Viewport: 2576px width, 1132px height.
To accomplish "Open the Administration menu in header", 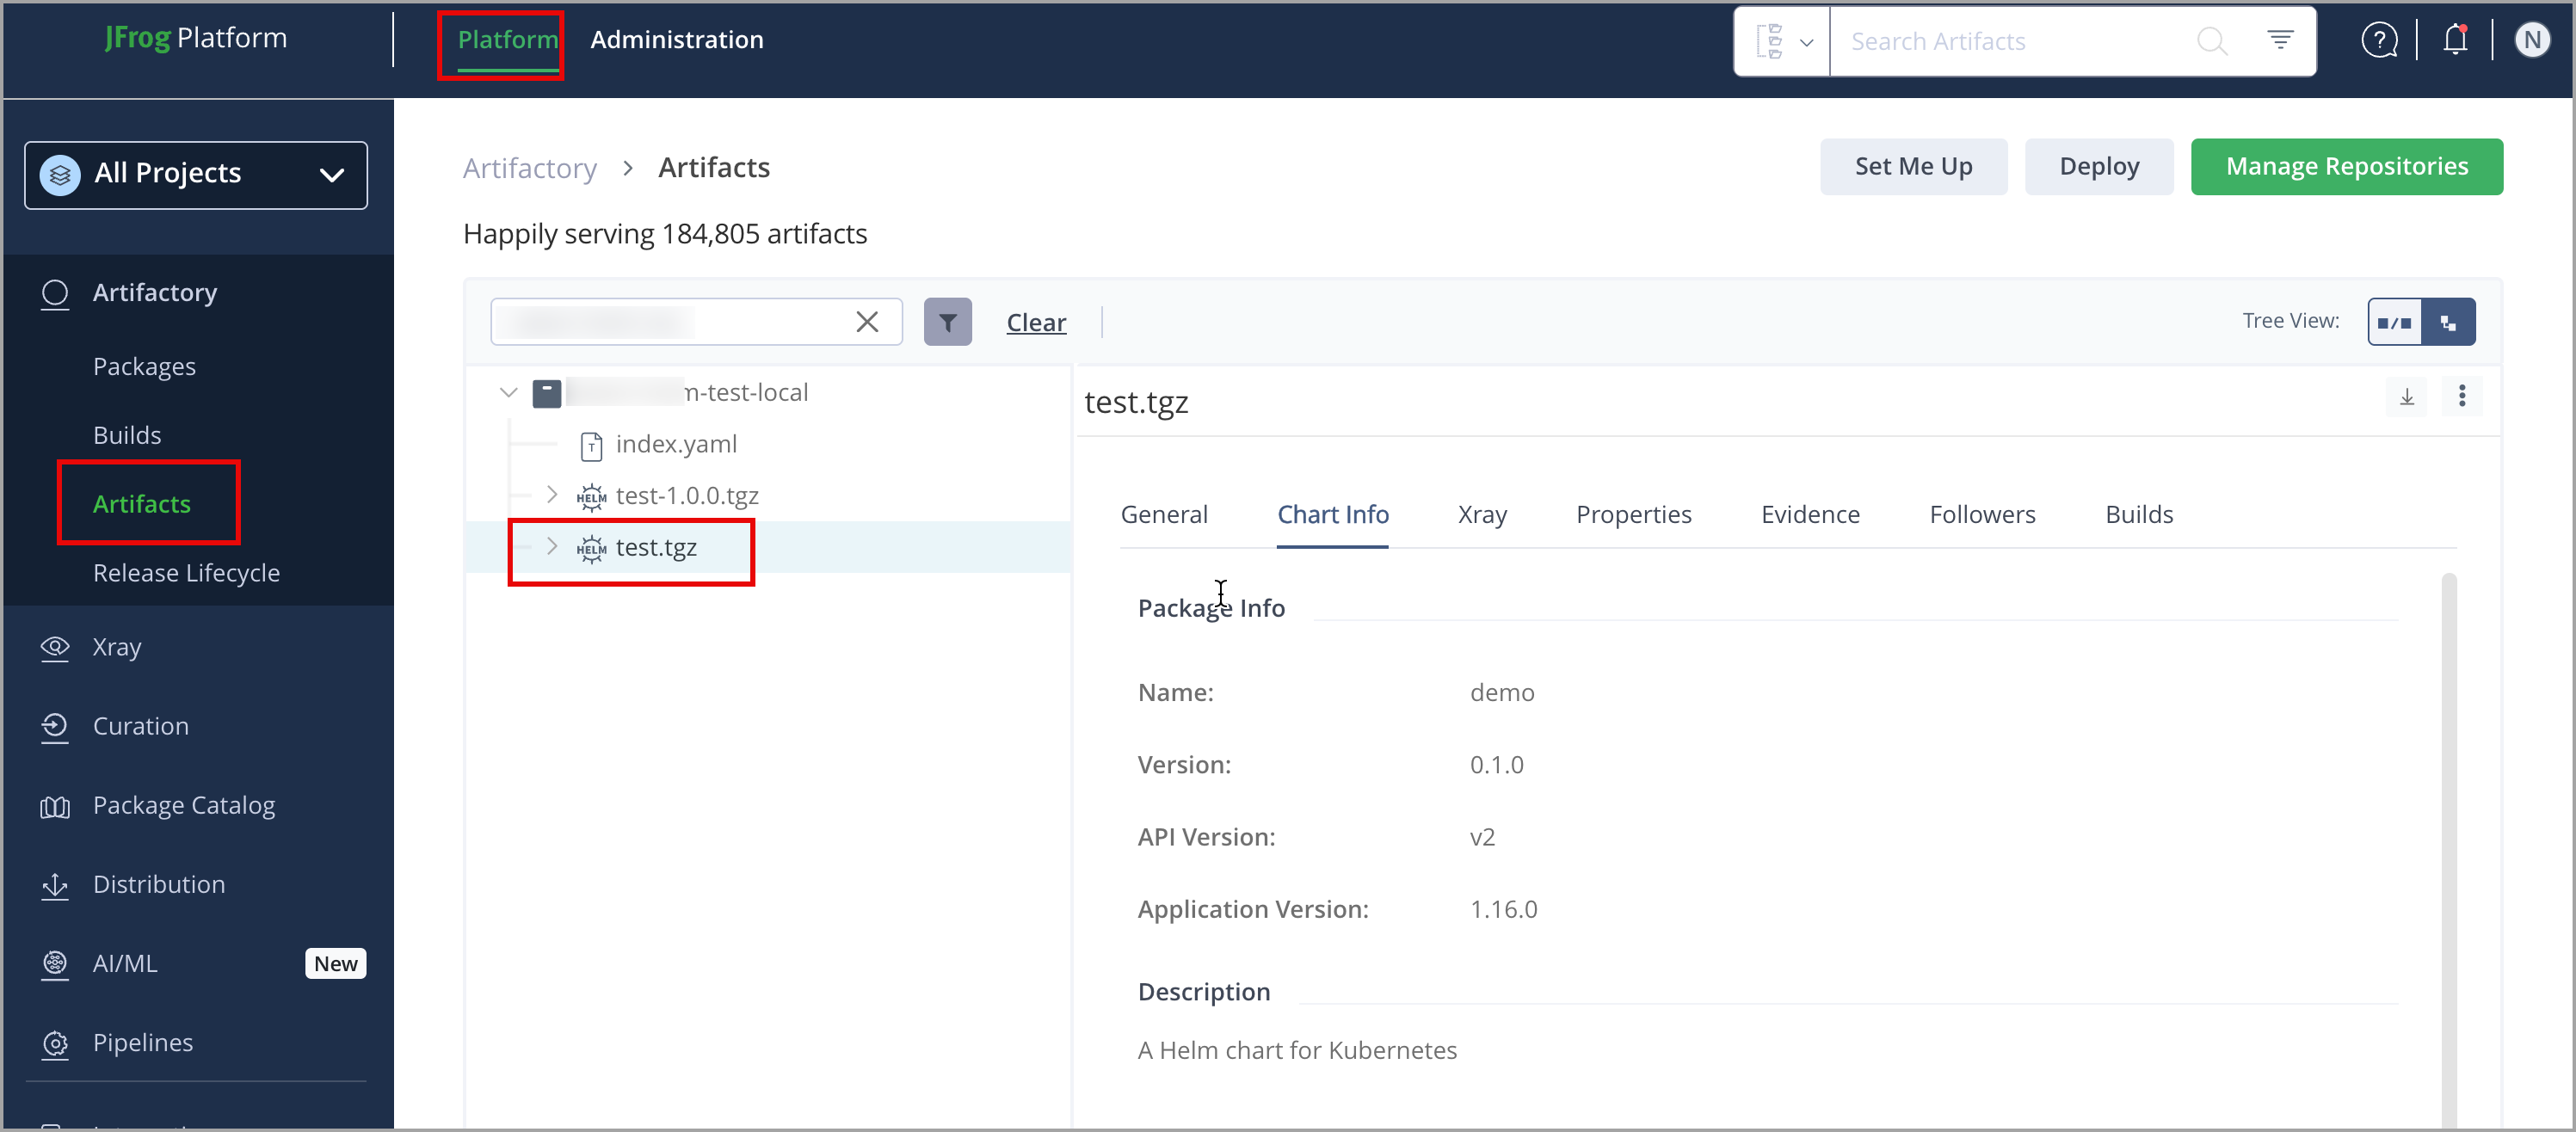I will click(676, 40).
